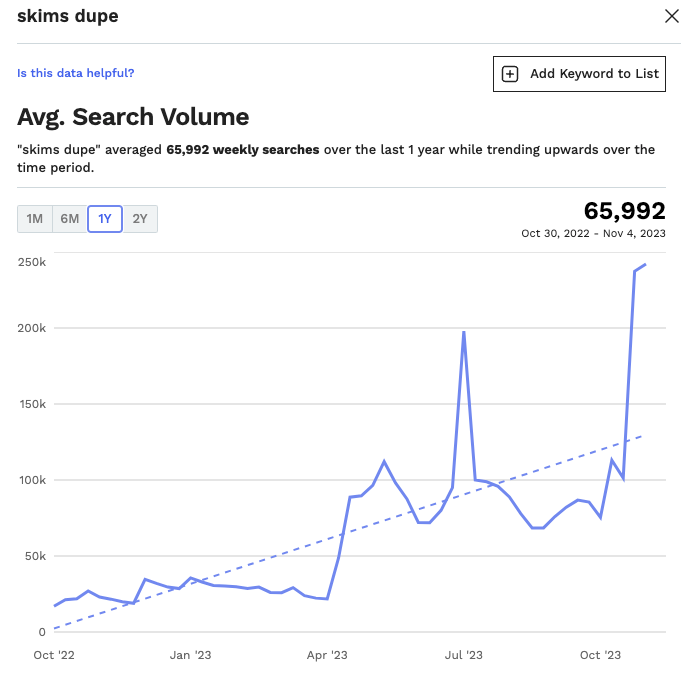Switch to the 1M time range tab

tap(35, 219)
